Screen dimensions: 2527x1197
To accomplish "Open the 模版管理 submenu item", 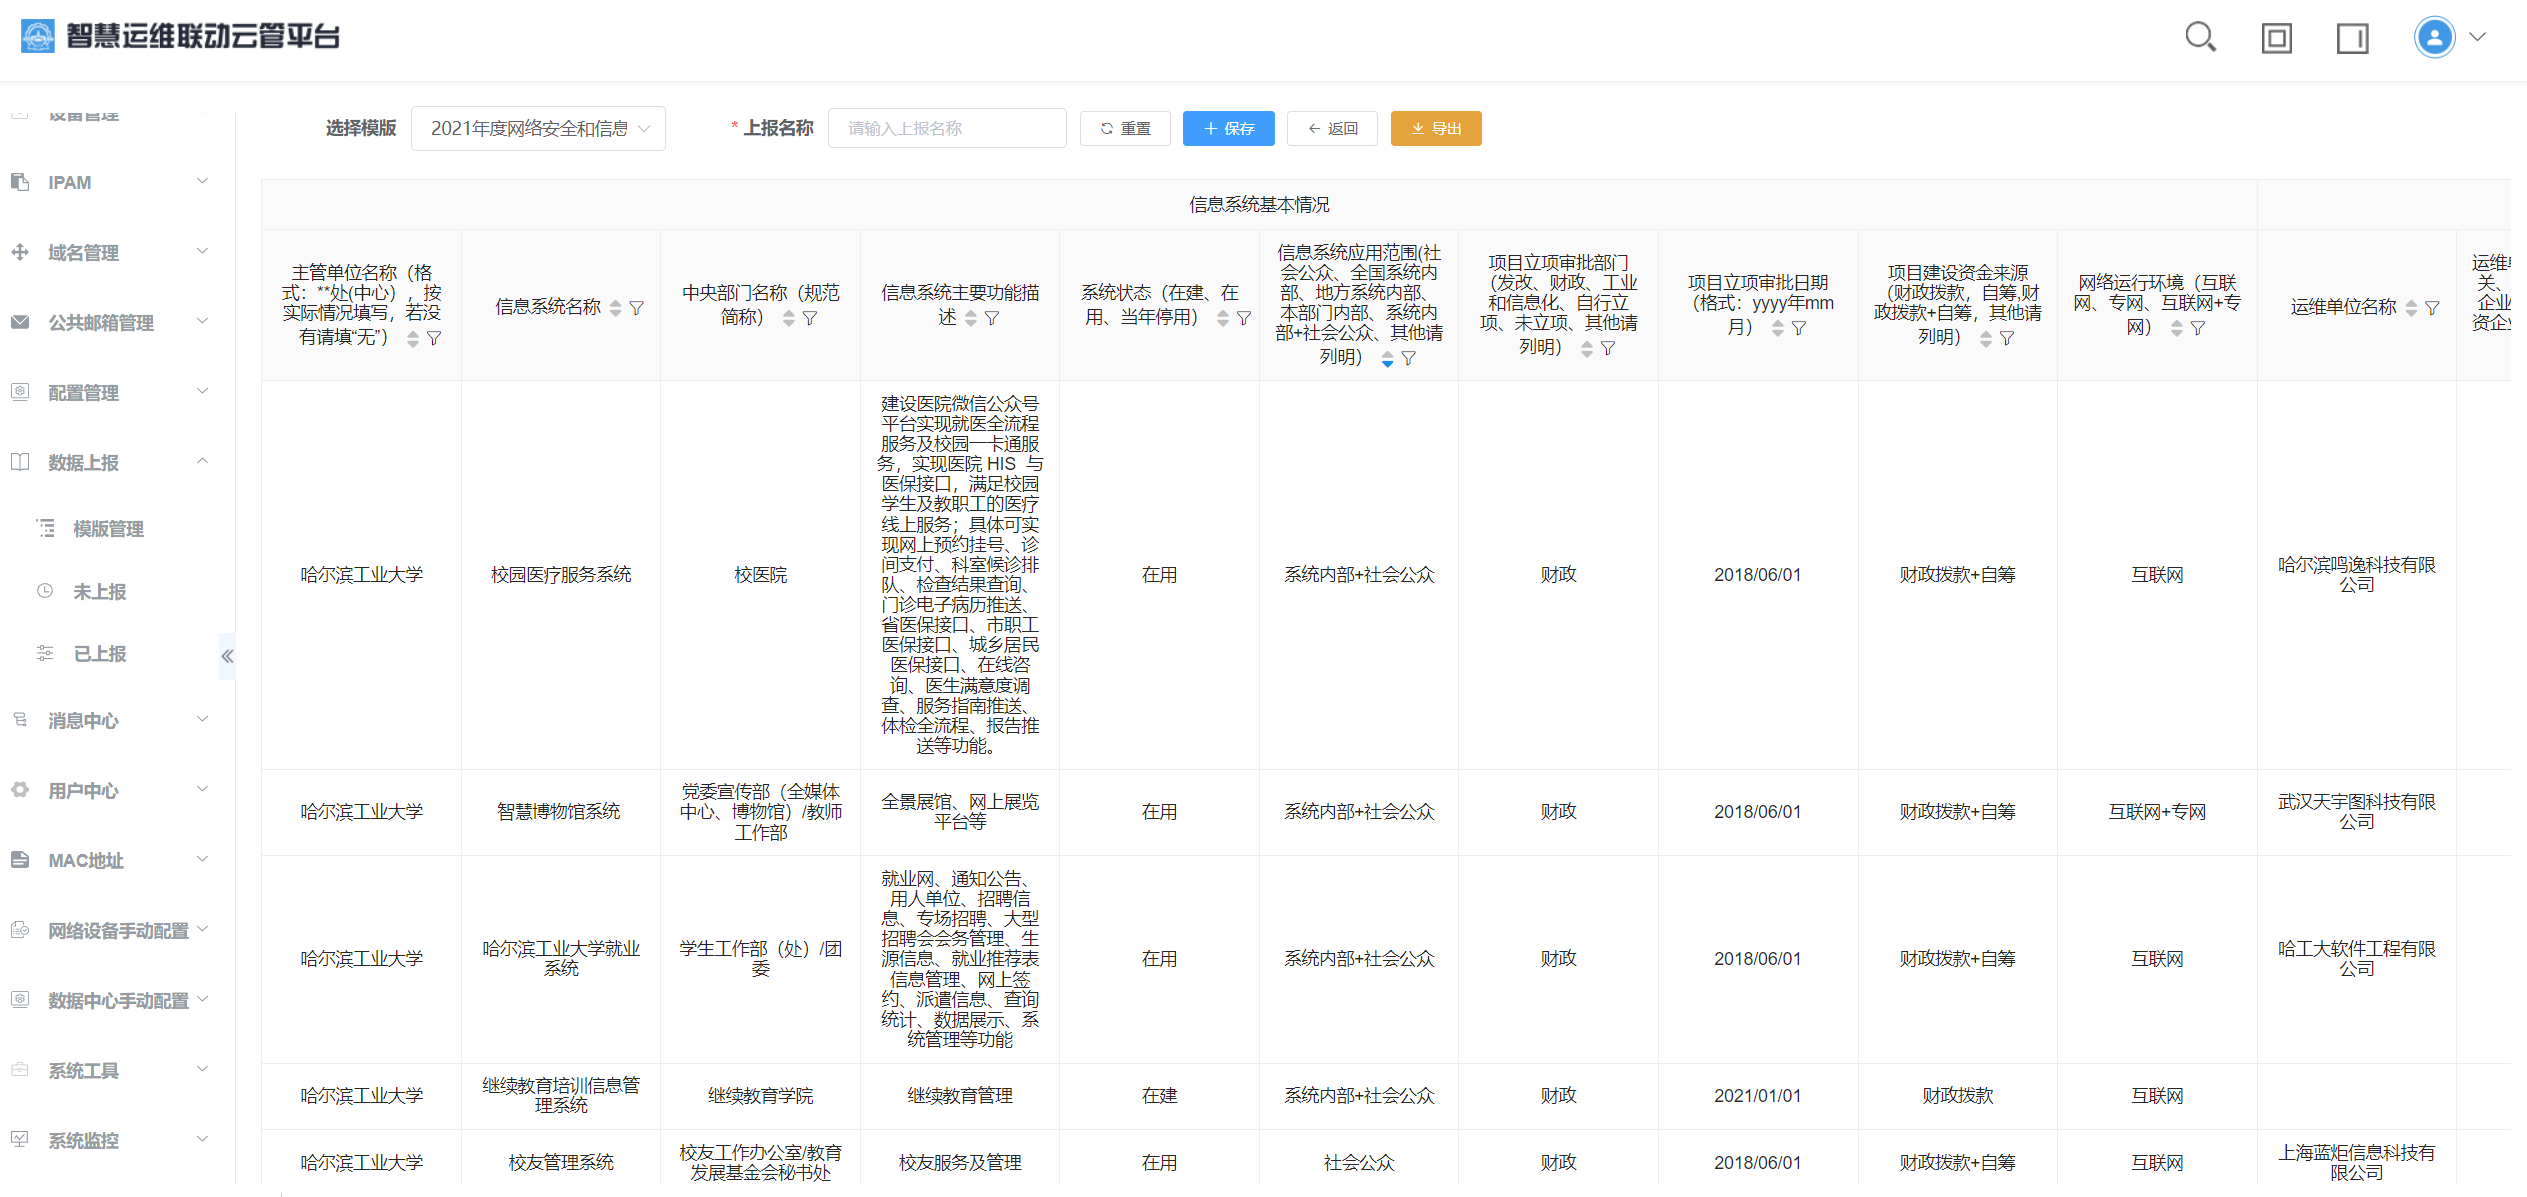I will tap(108, 528).
